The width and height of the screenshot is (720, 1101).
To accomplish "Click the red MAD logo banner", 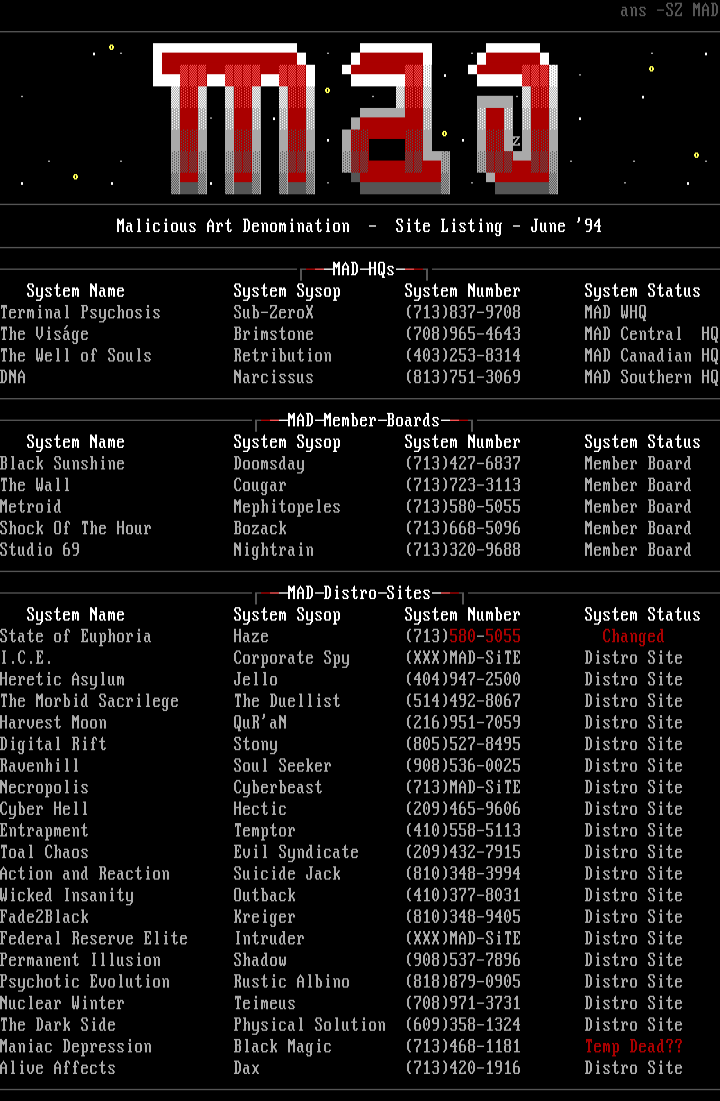I will coord(355,118).
